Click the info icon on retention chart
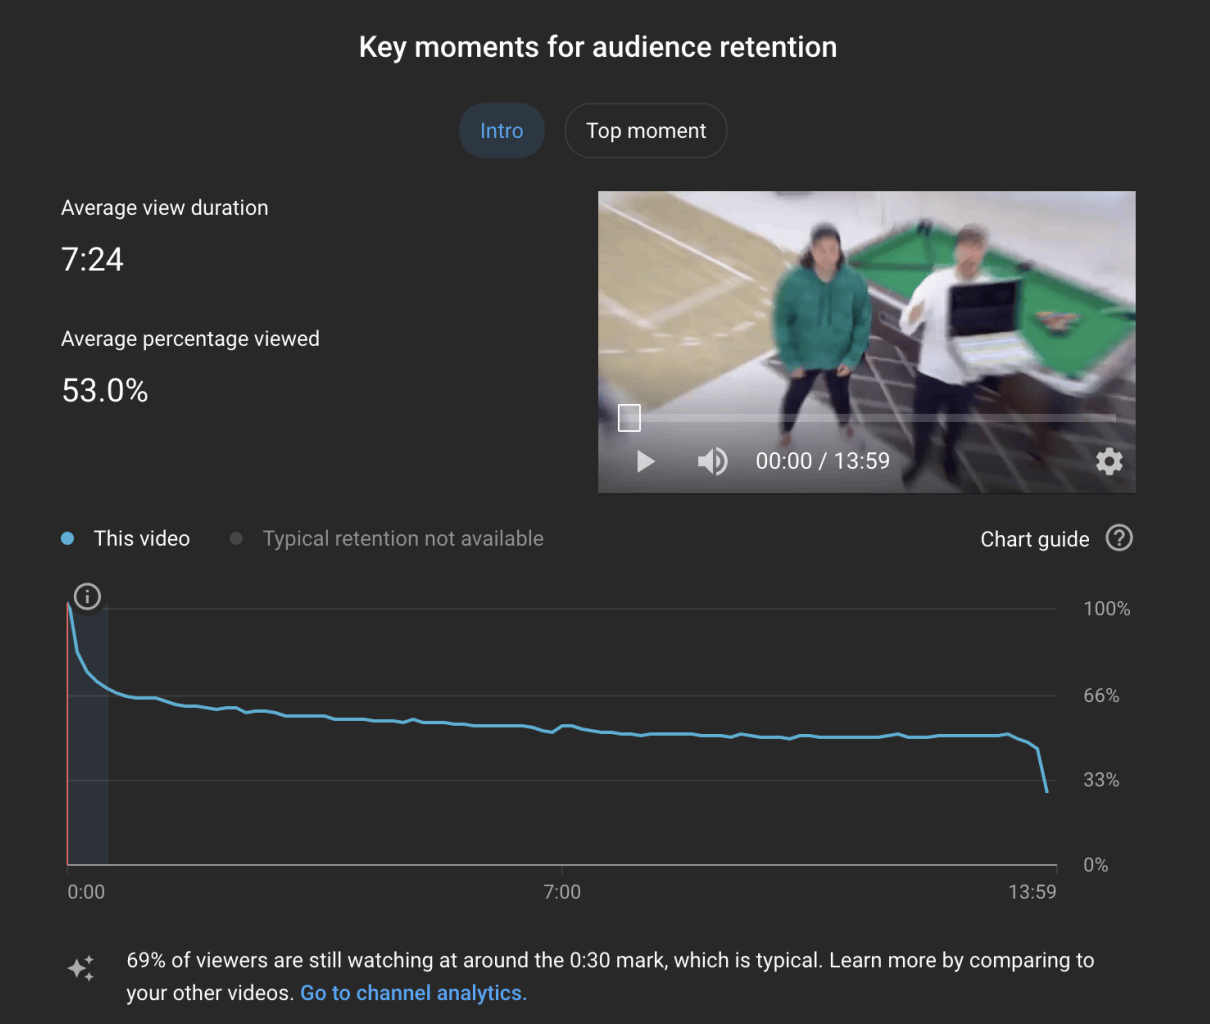Image resolution: width=1210 pixels, height=1024 pixels. coord(87,596)
